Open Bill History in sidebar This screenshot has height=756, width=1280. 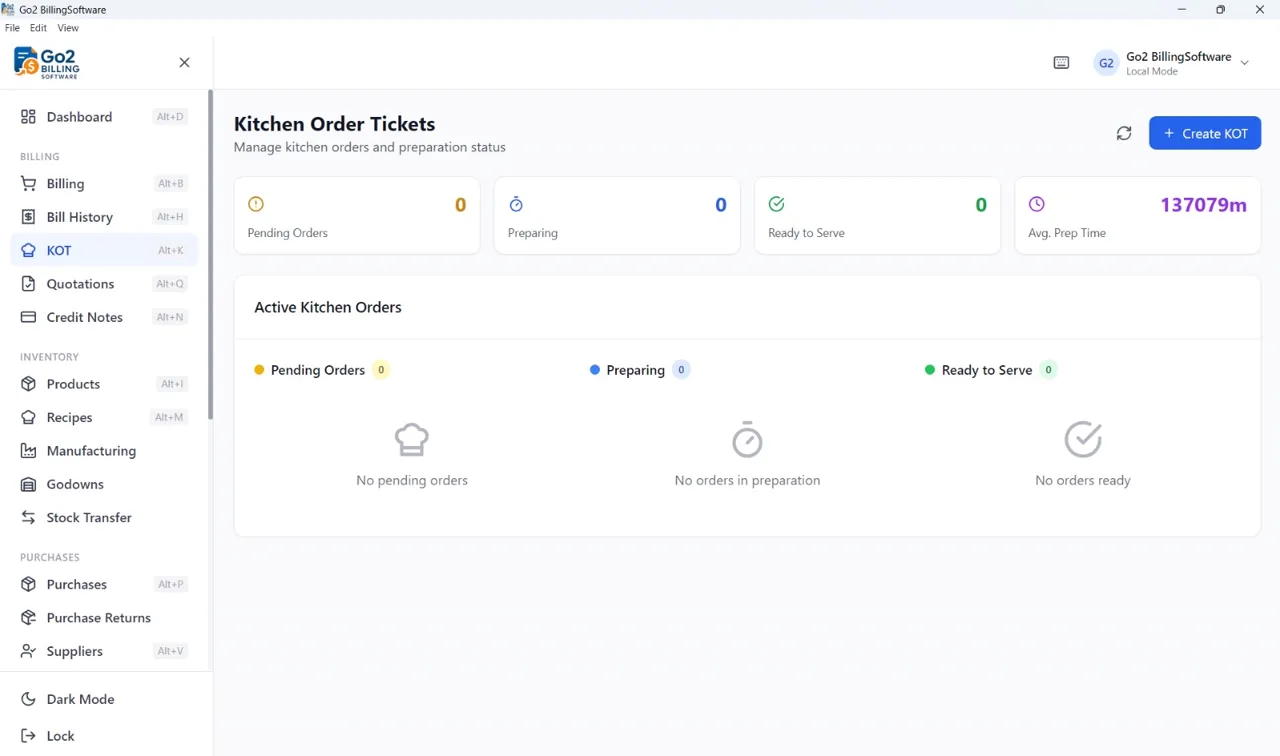point(104,217)
